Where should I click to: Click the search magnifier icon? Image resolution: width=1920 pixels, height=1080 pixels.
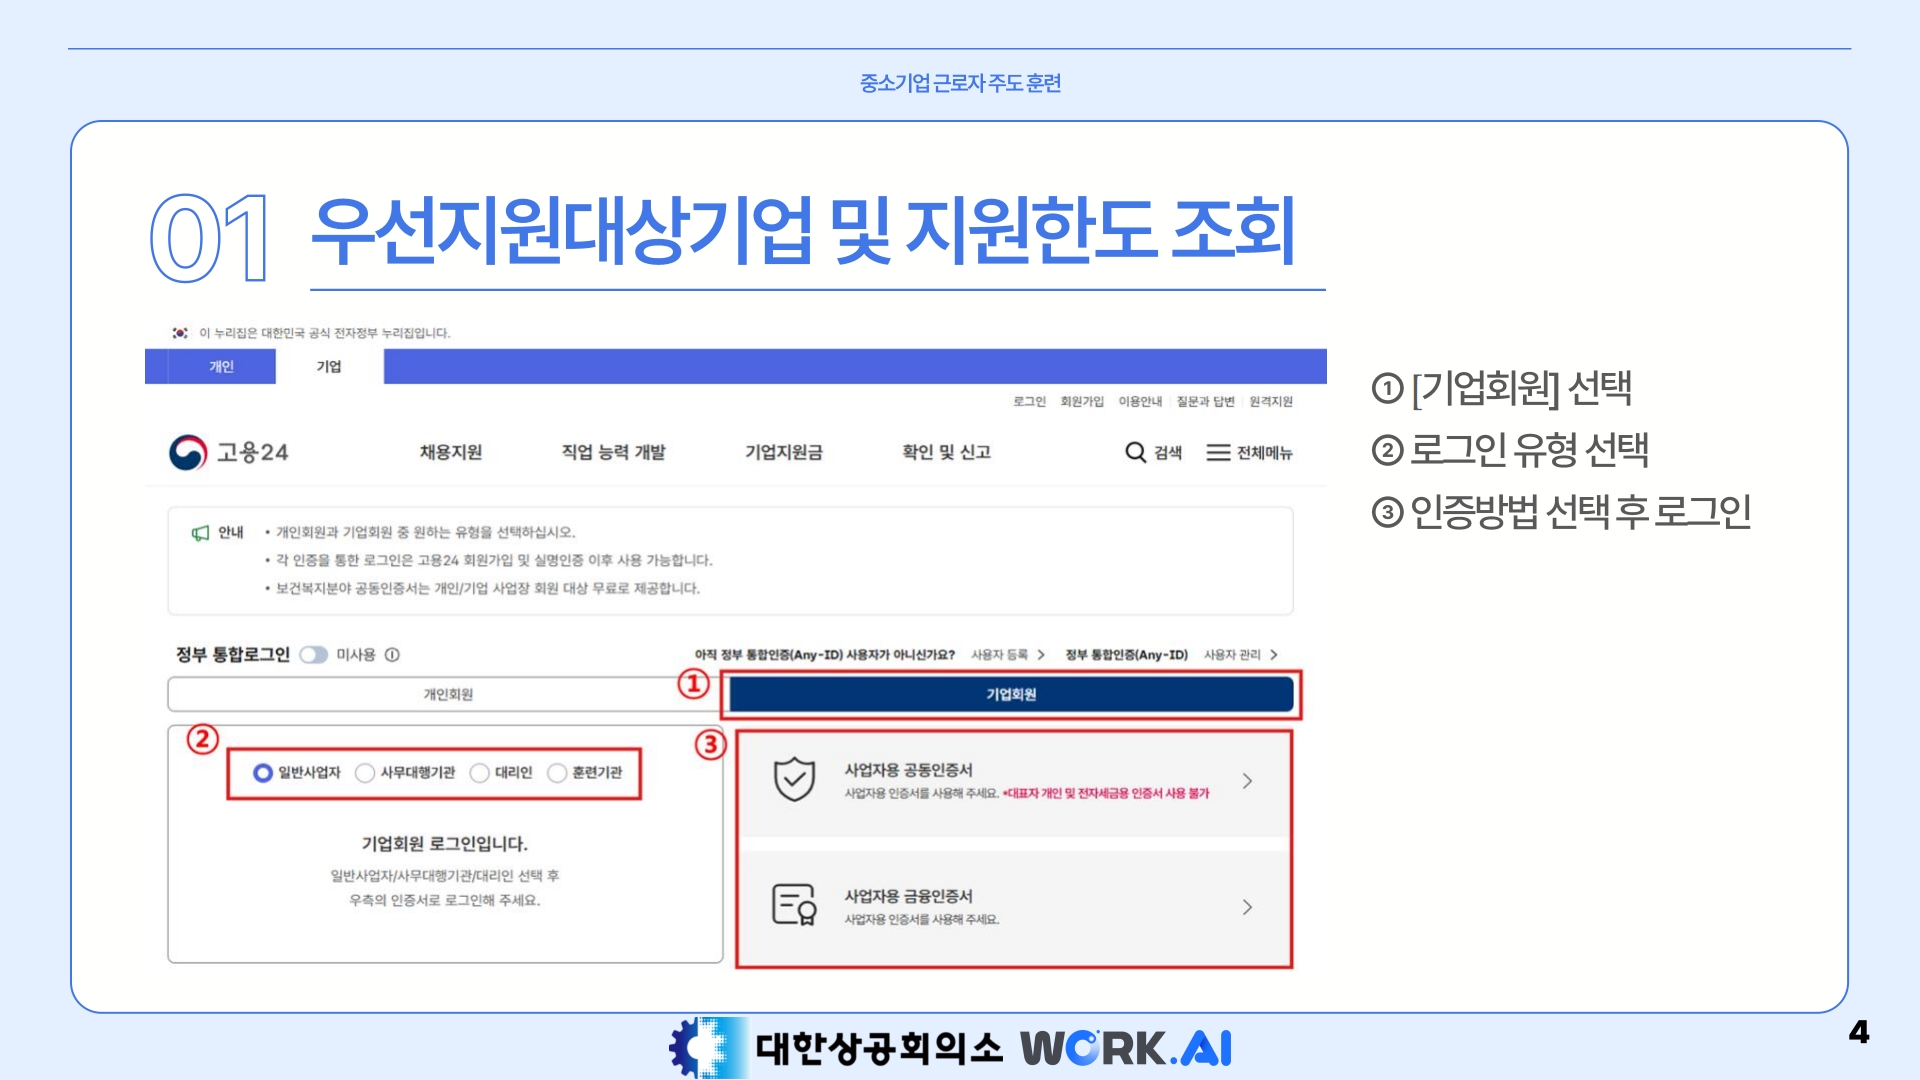click(x=1135, y=453)
